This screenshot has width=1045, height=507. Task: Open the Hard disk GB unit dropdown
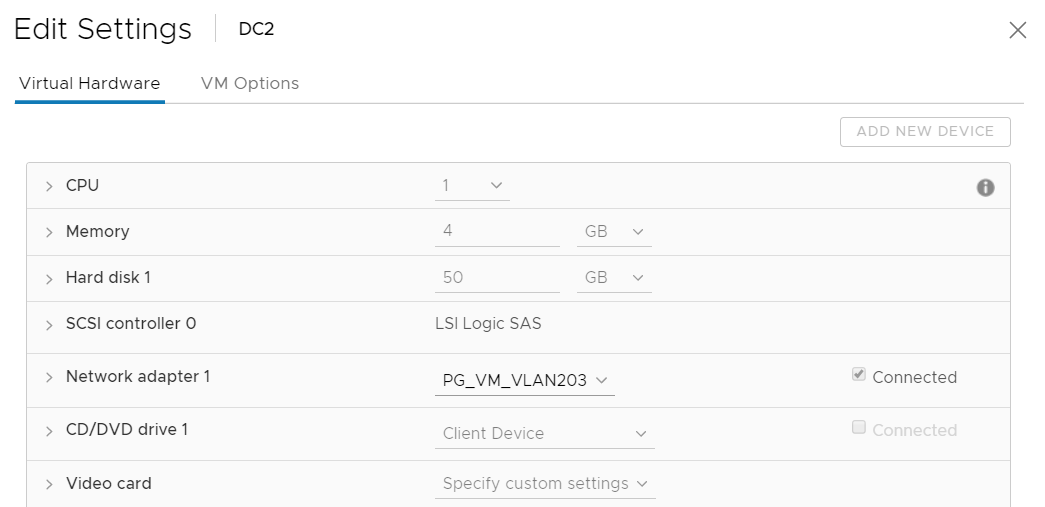tap(614, 278)
